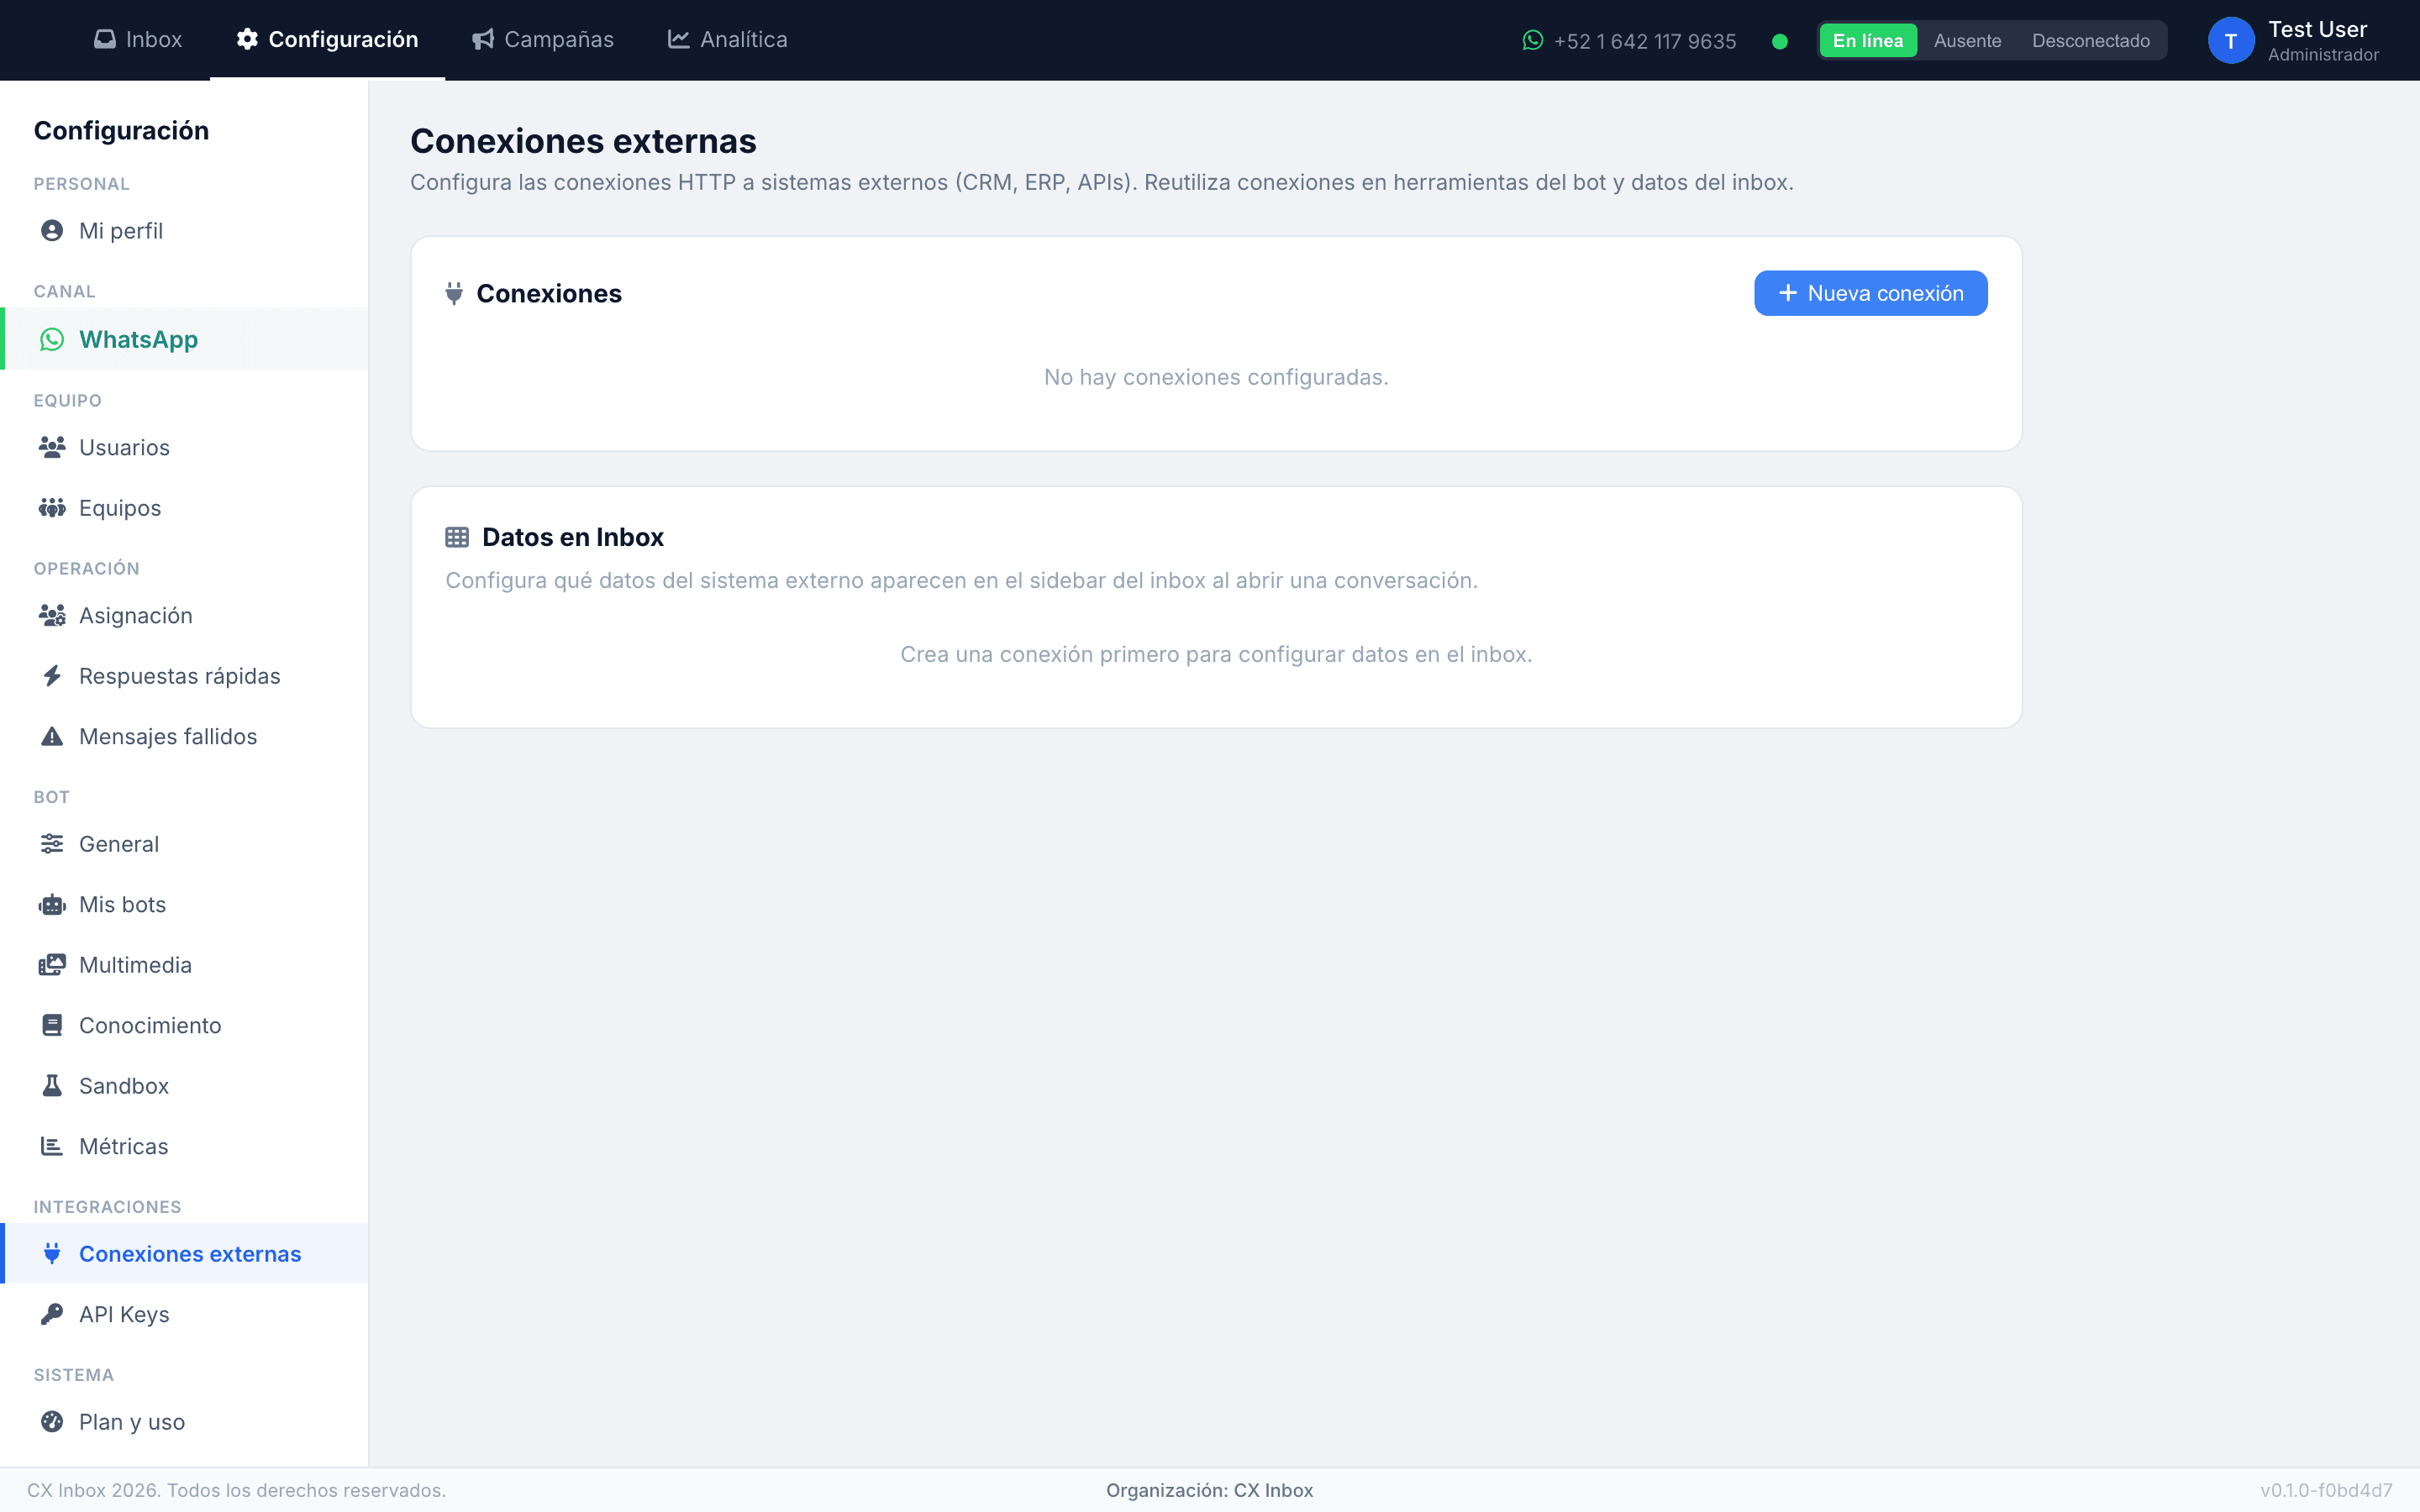Open Mis bots
Image resolution: width=2420 pixels, height=1512 pixels.
pos(184,905)
